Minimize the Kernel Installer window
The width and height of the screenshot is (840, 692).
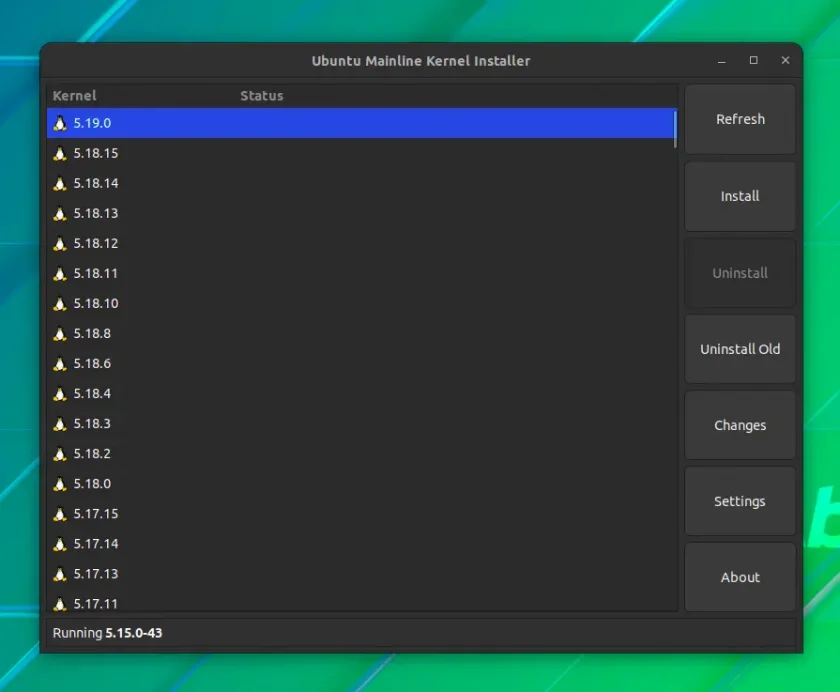click(x=722, y=61)
